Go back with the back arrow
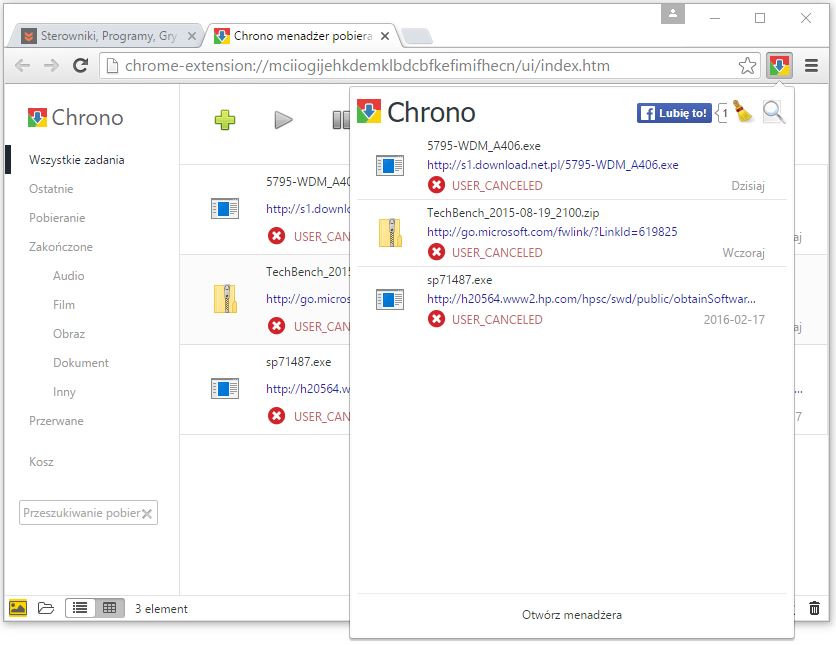 click(22, 66)
